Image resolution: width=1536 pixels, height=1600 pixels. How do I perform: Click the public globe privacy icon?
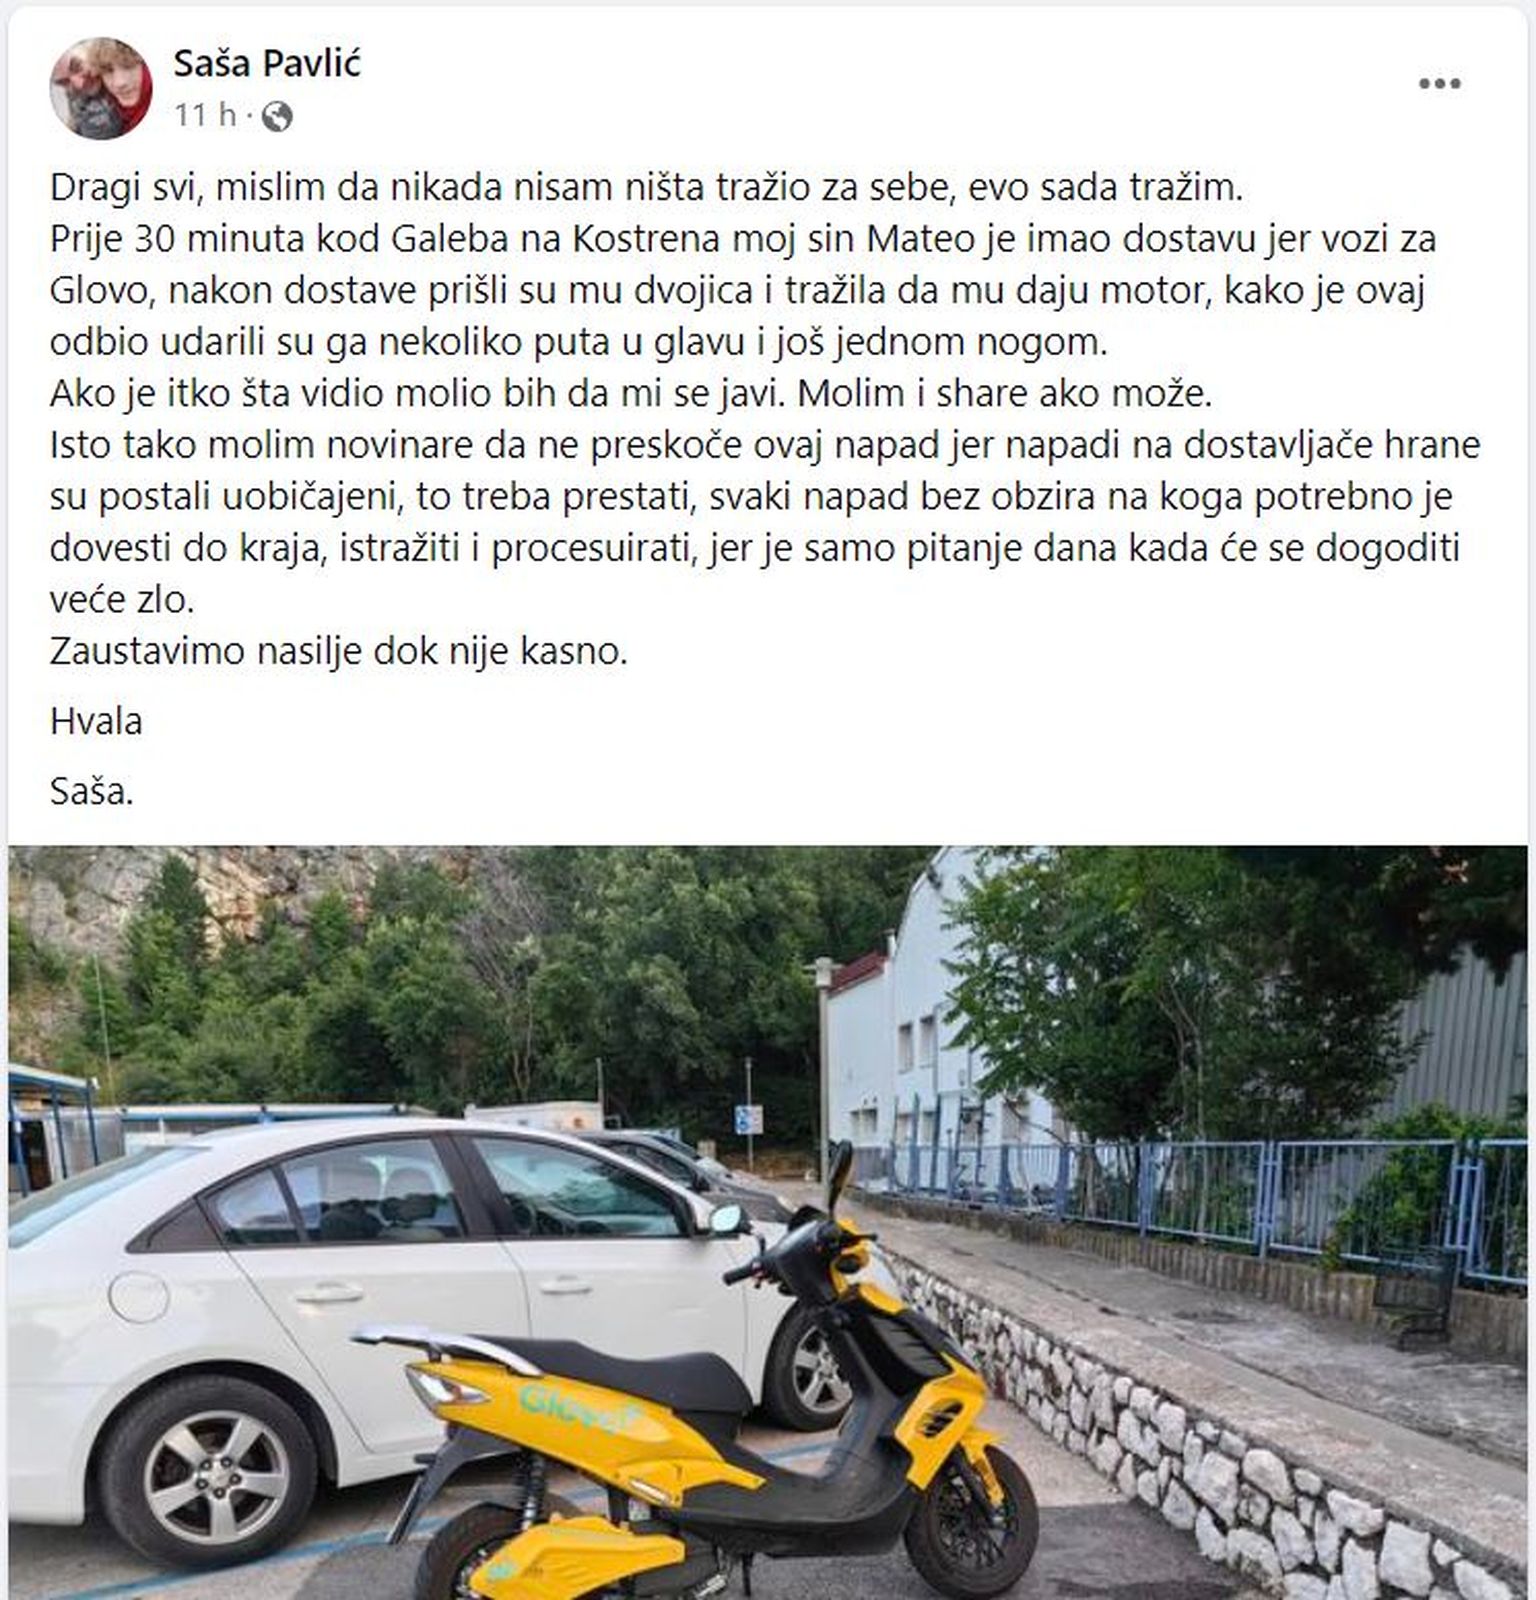(276, 117)
